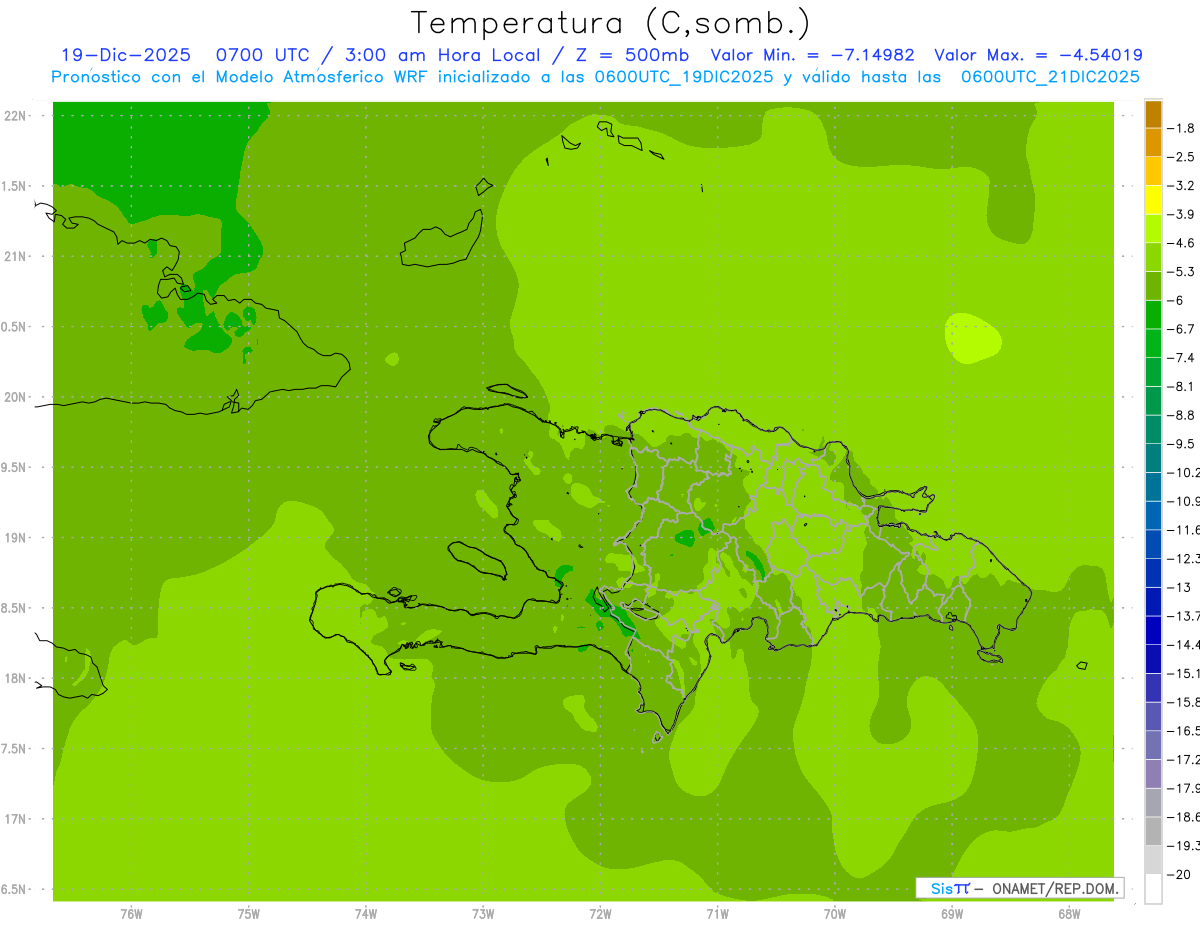The image size is (1200, 927).
Task: Select the '19-Dic-2025' date text
Action: [126, 55]
